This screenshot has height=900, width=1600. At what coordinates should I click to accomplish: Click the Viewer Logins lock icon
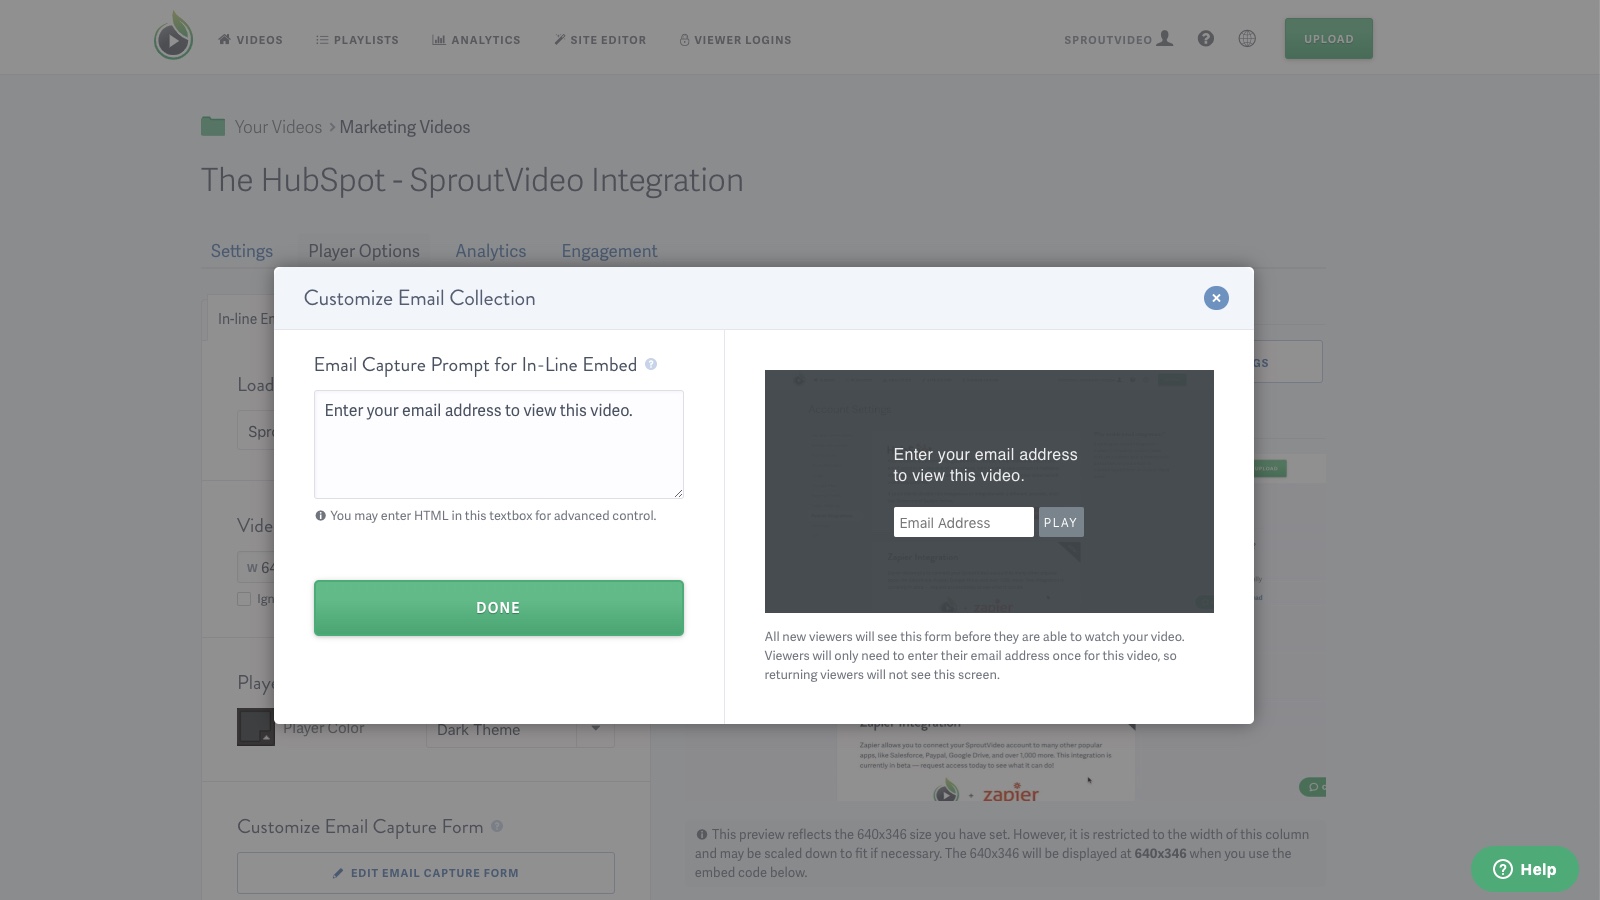pyautogui.click(x=684, y=40)
